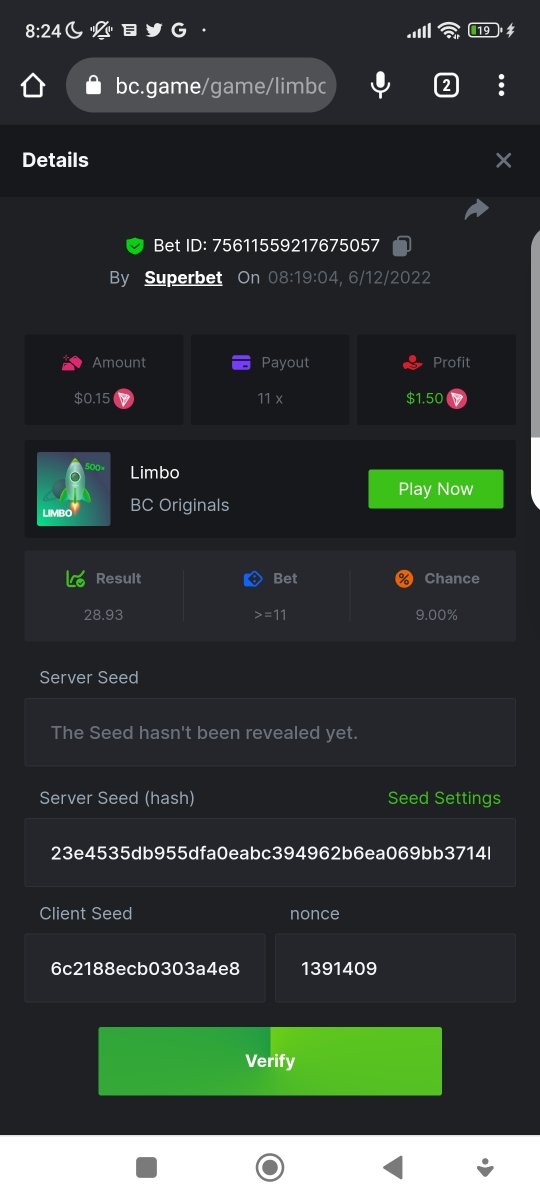Screen dimensions: 540x1200
Task: Tap the green verified shield icon
Action: tap(135, 245)
